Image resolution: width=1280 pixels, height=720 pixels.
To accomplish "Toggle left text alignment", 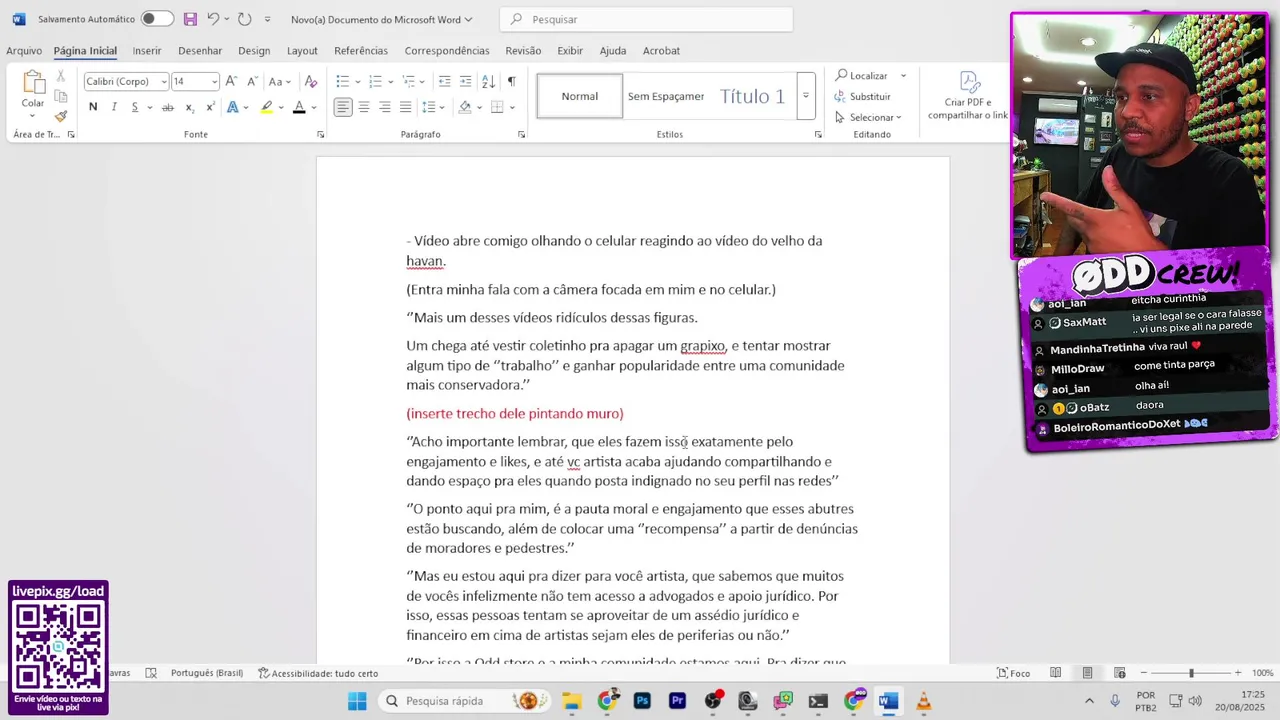I will (343, 107).
